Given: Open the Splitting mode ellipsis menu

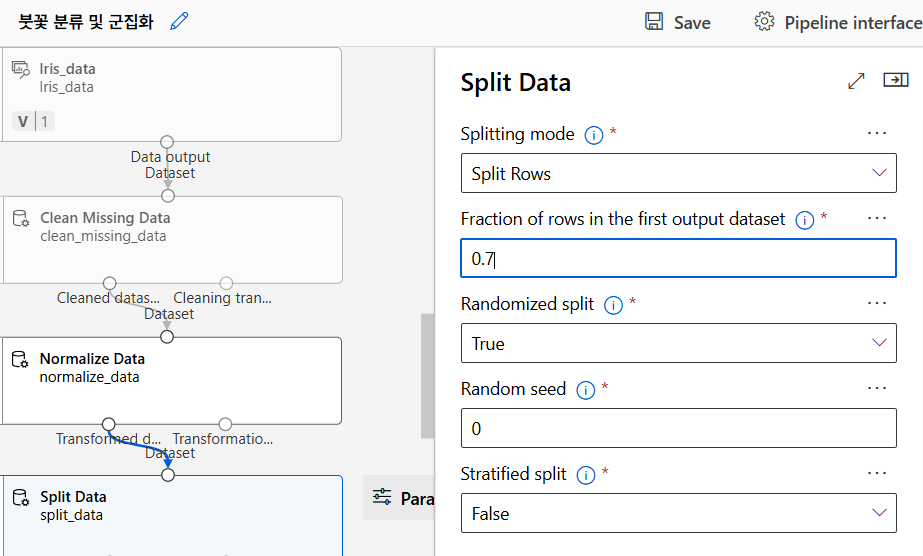Looking at the screenshot, I should pyautogui.click(x=877, y=133).
